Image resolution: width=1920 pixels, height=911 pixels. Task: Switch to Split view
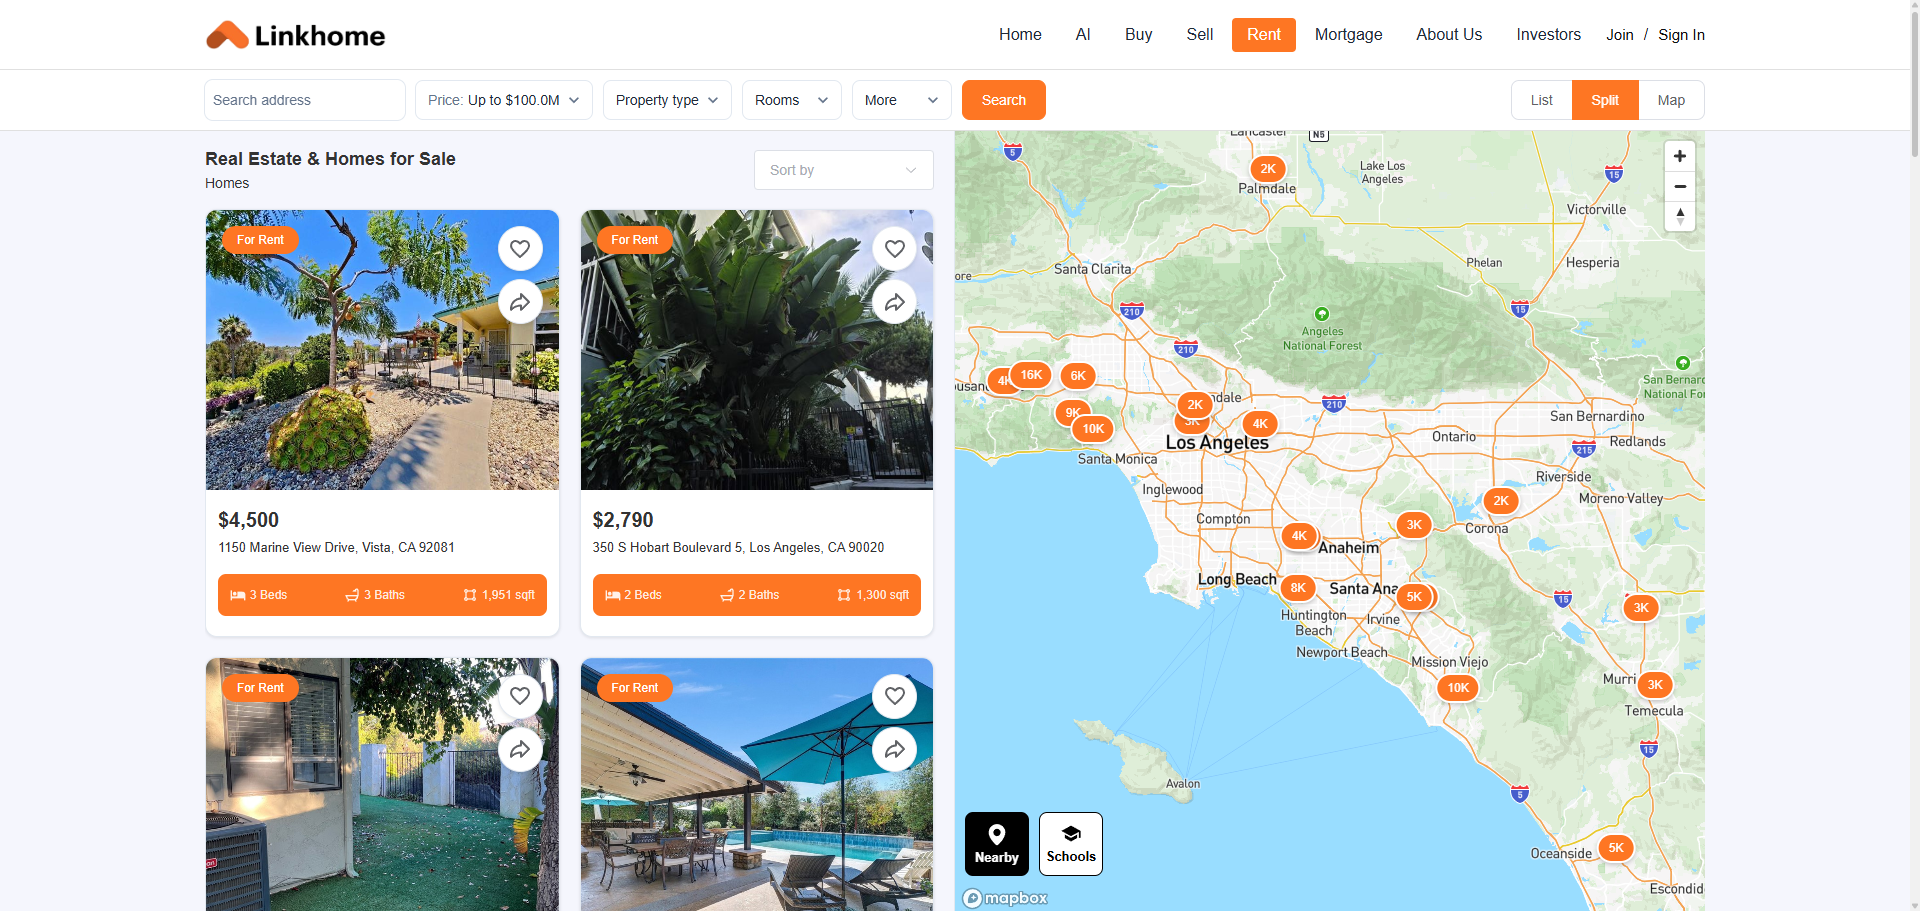click(x=1605, y=100)
